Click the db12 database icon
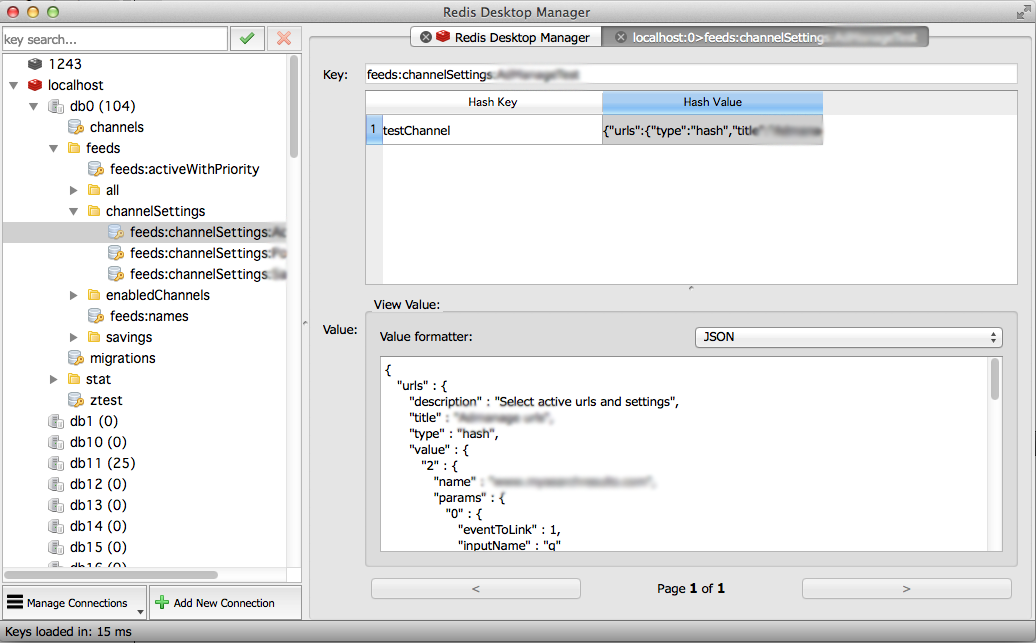Image resolution: width=1036 pixels, height=643 pixels. pyautogui.click(x=56, y=484)
